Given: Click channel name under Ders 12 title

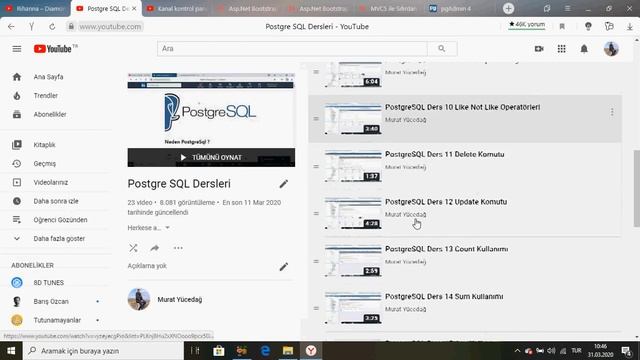Looking at the screenshot, I should coord(405,214).
